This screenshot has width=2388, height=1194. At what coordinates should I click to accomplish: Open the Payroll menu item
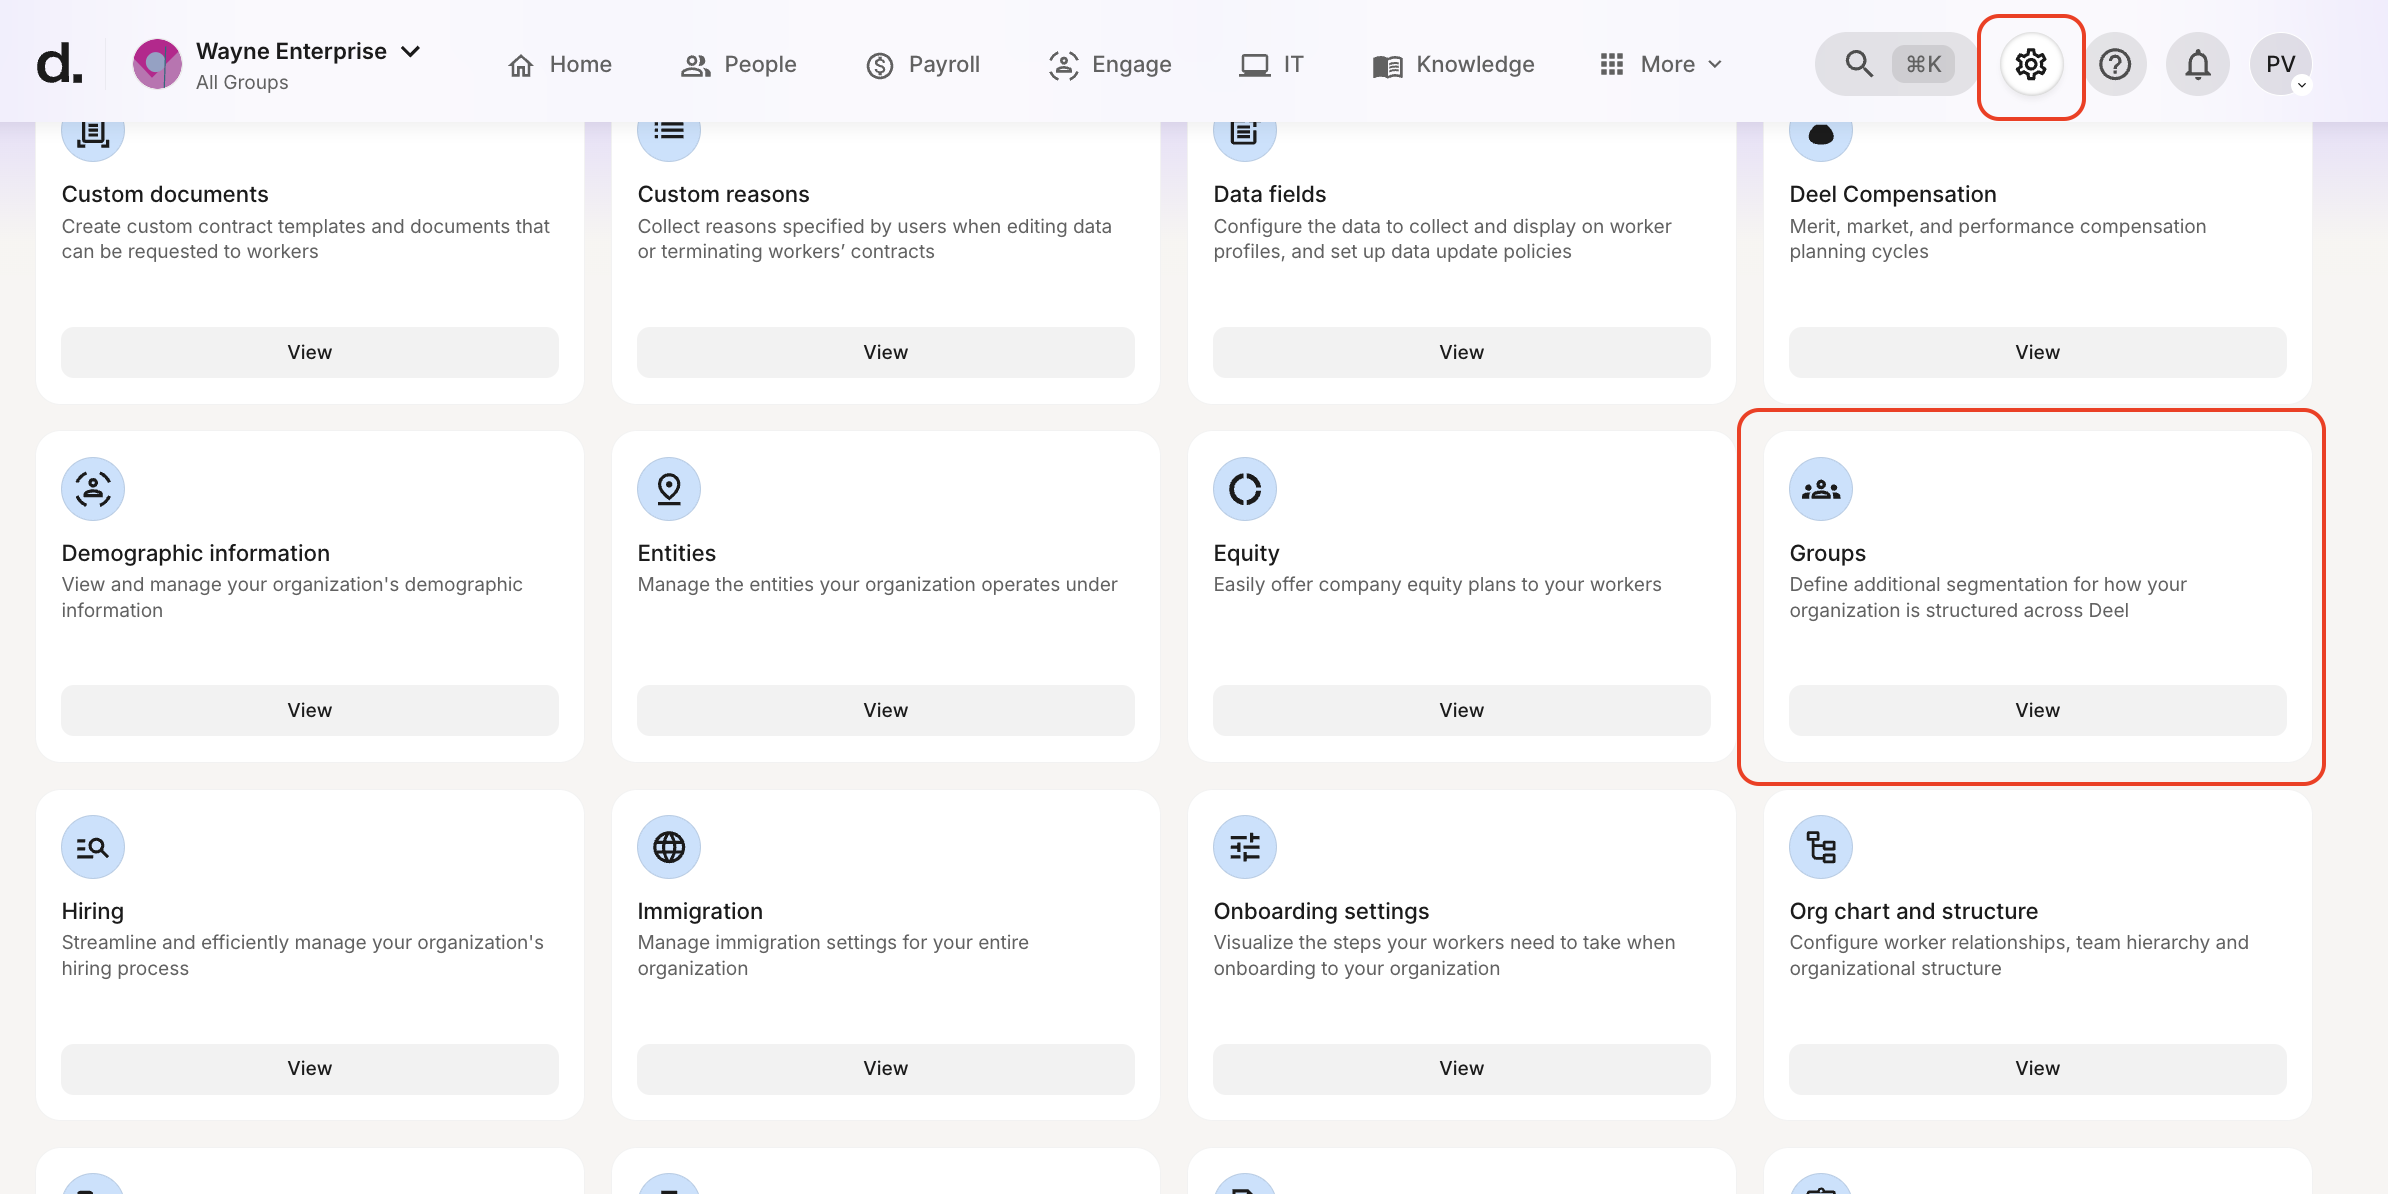923,65
